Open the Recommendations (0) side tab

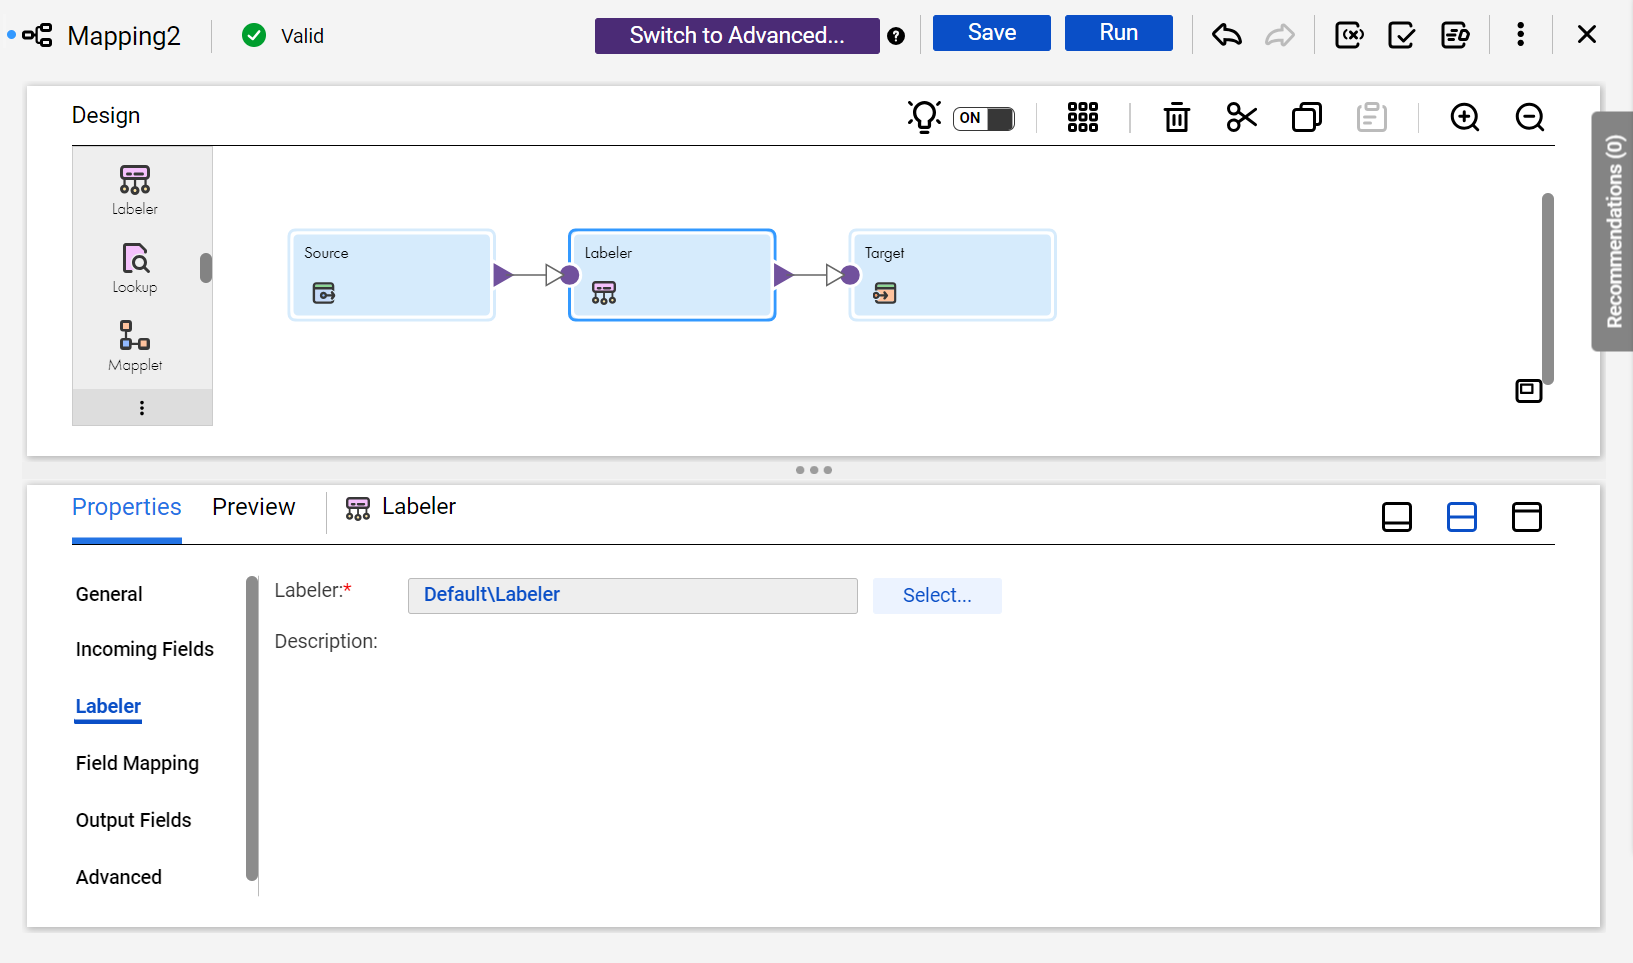(1613, 231)
